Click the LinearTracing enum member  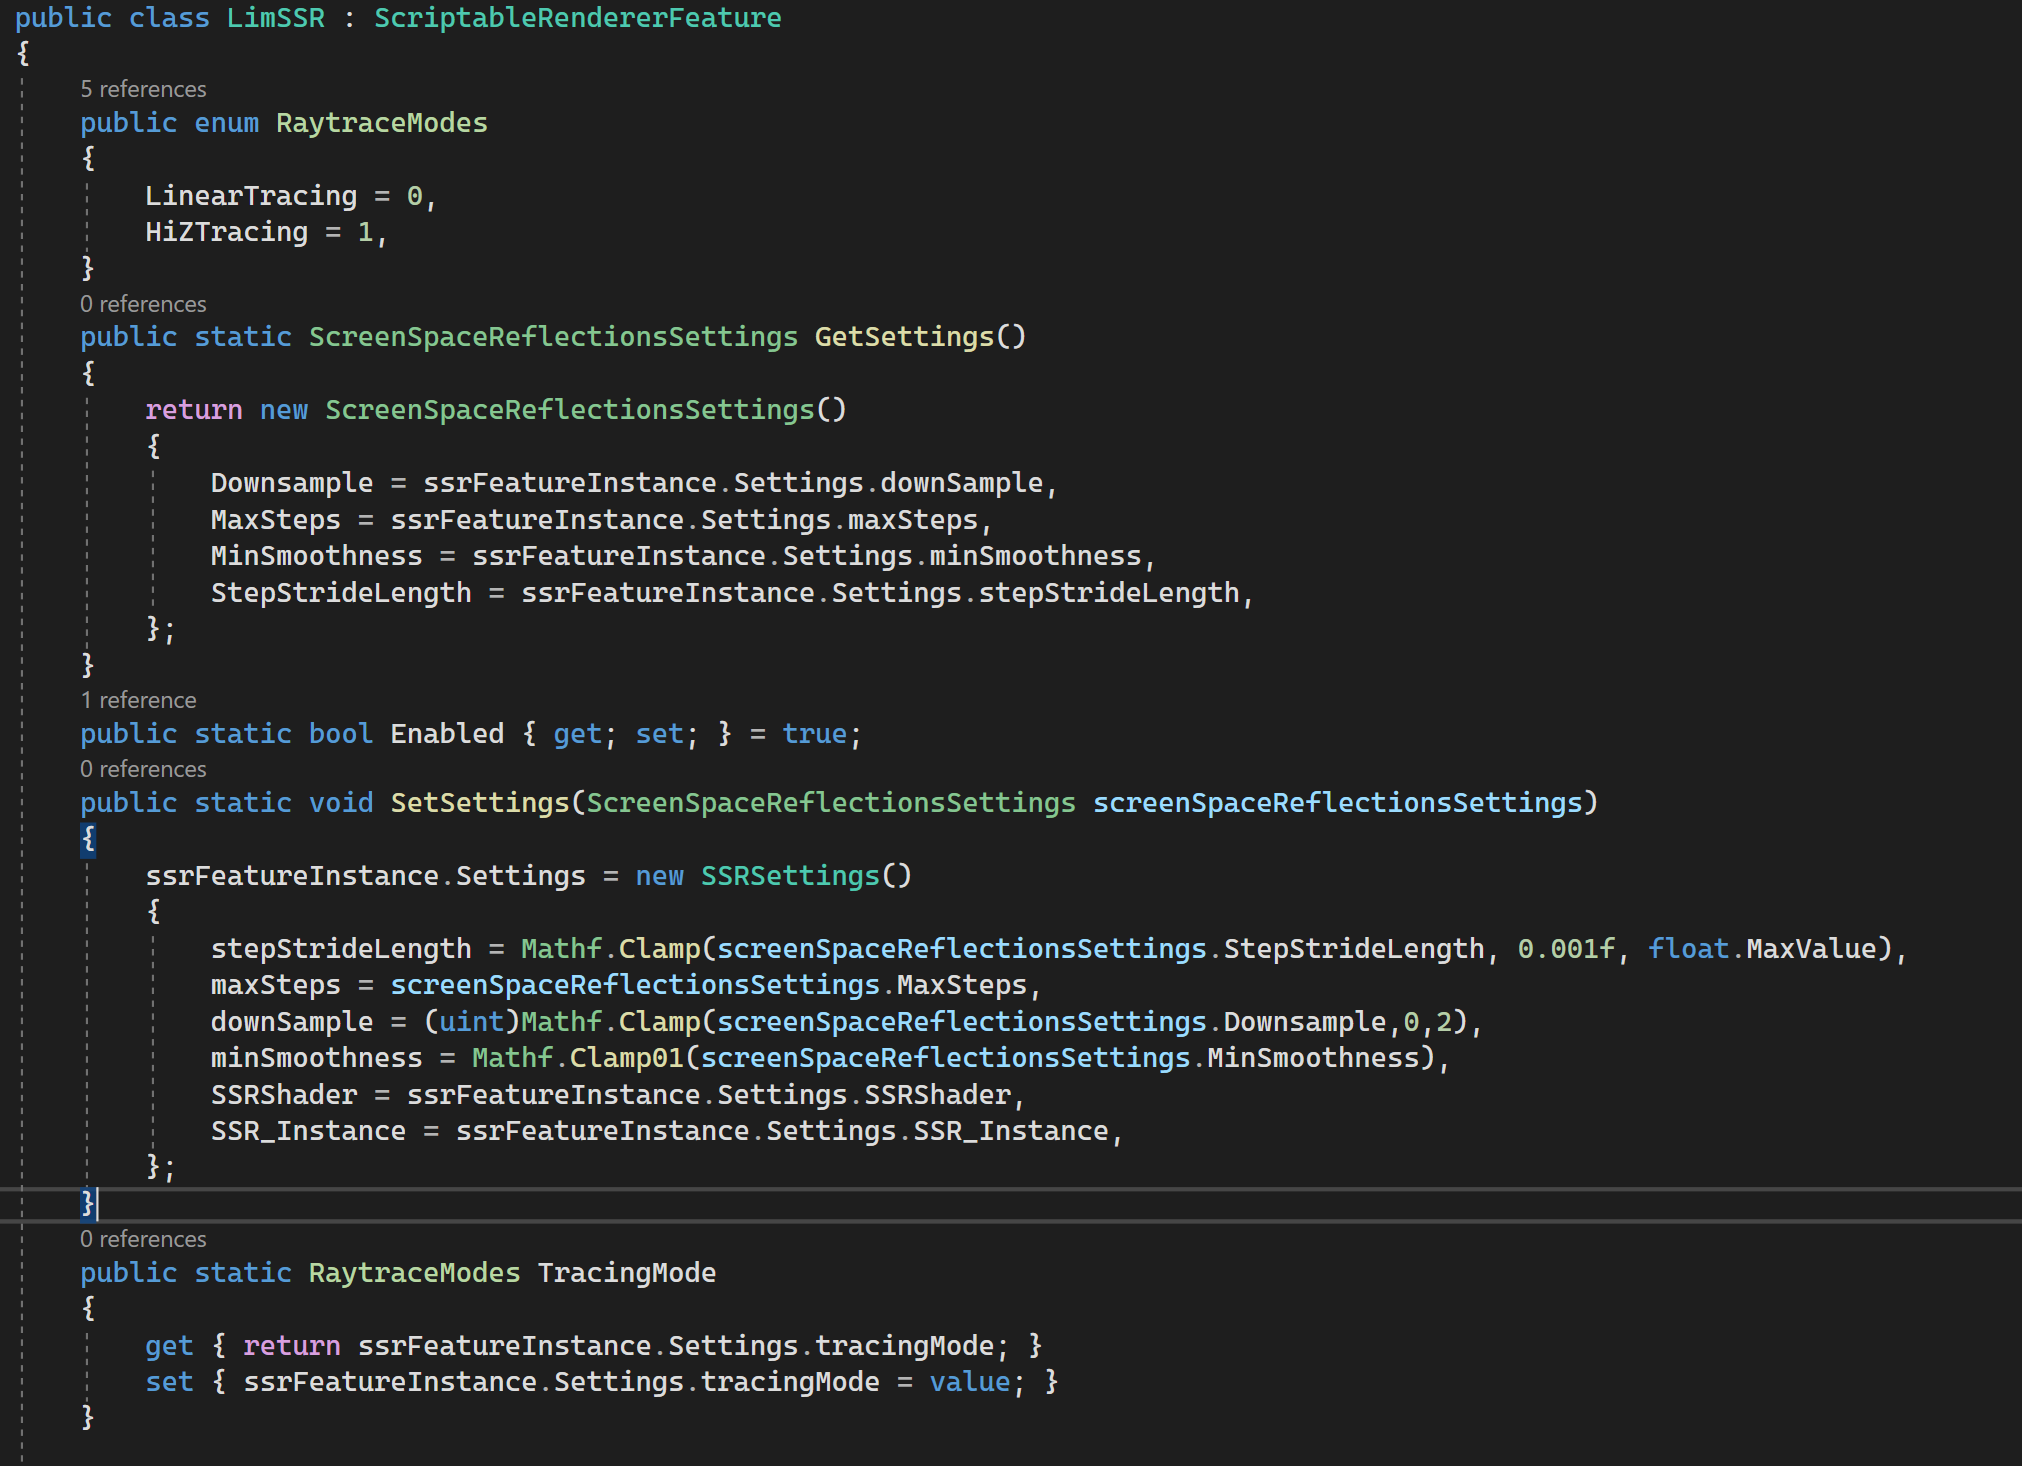tap(250, 196)
